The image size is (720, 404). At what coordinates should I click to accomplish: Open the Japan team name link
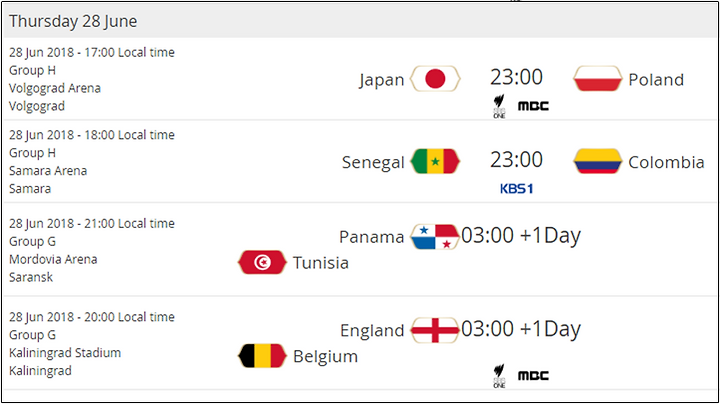382,79
